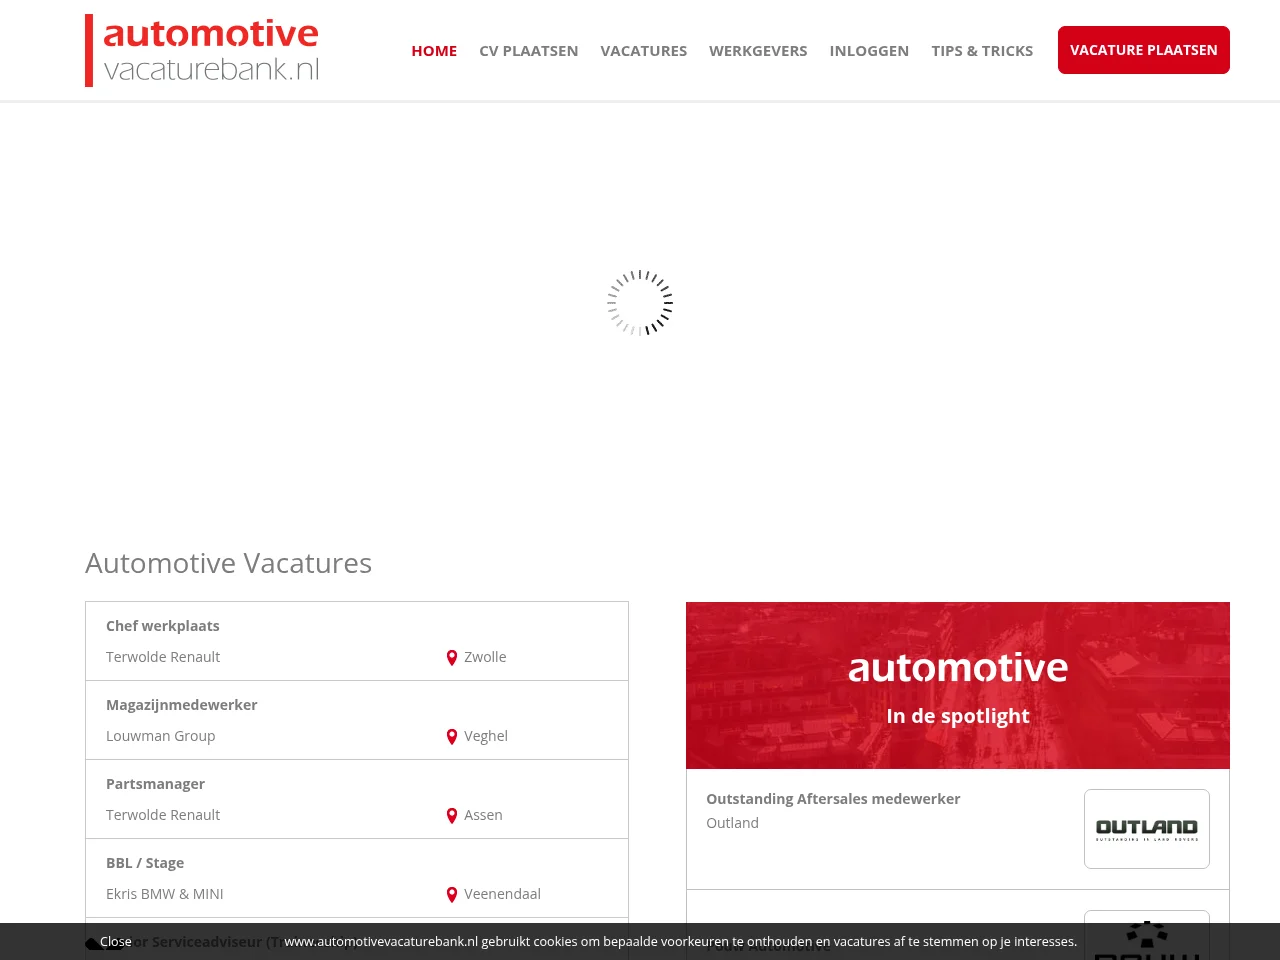Click the Louwman Group company text
The height and width of the screenshot is (960, 1280).
tap(161, 736)
